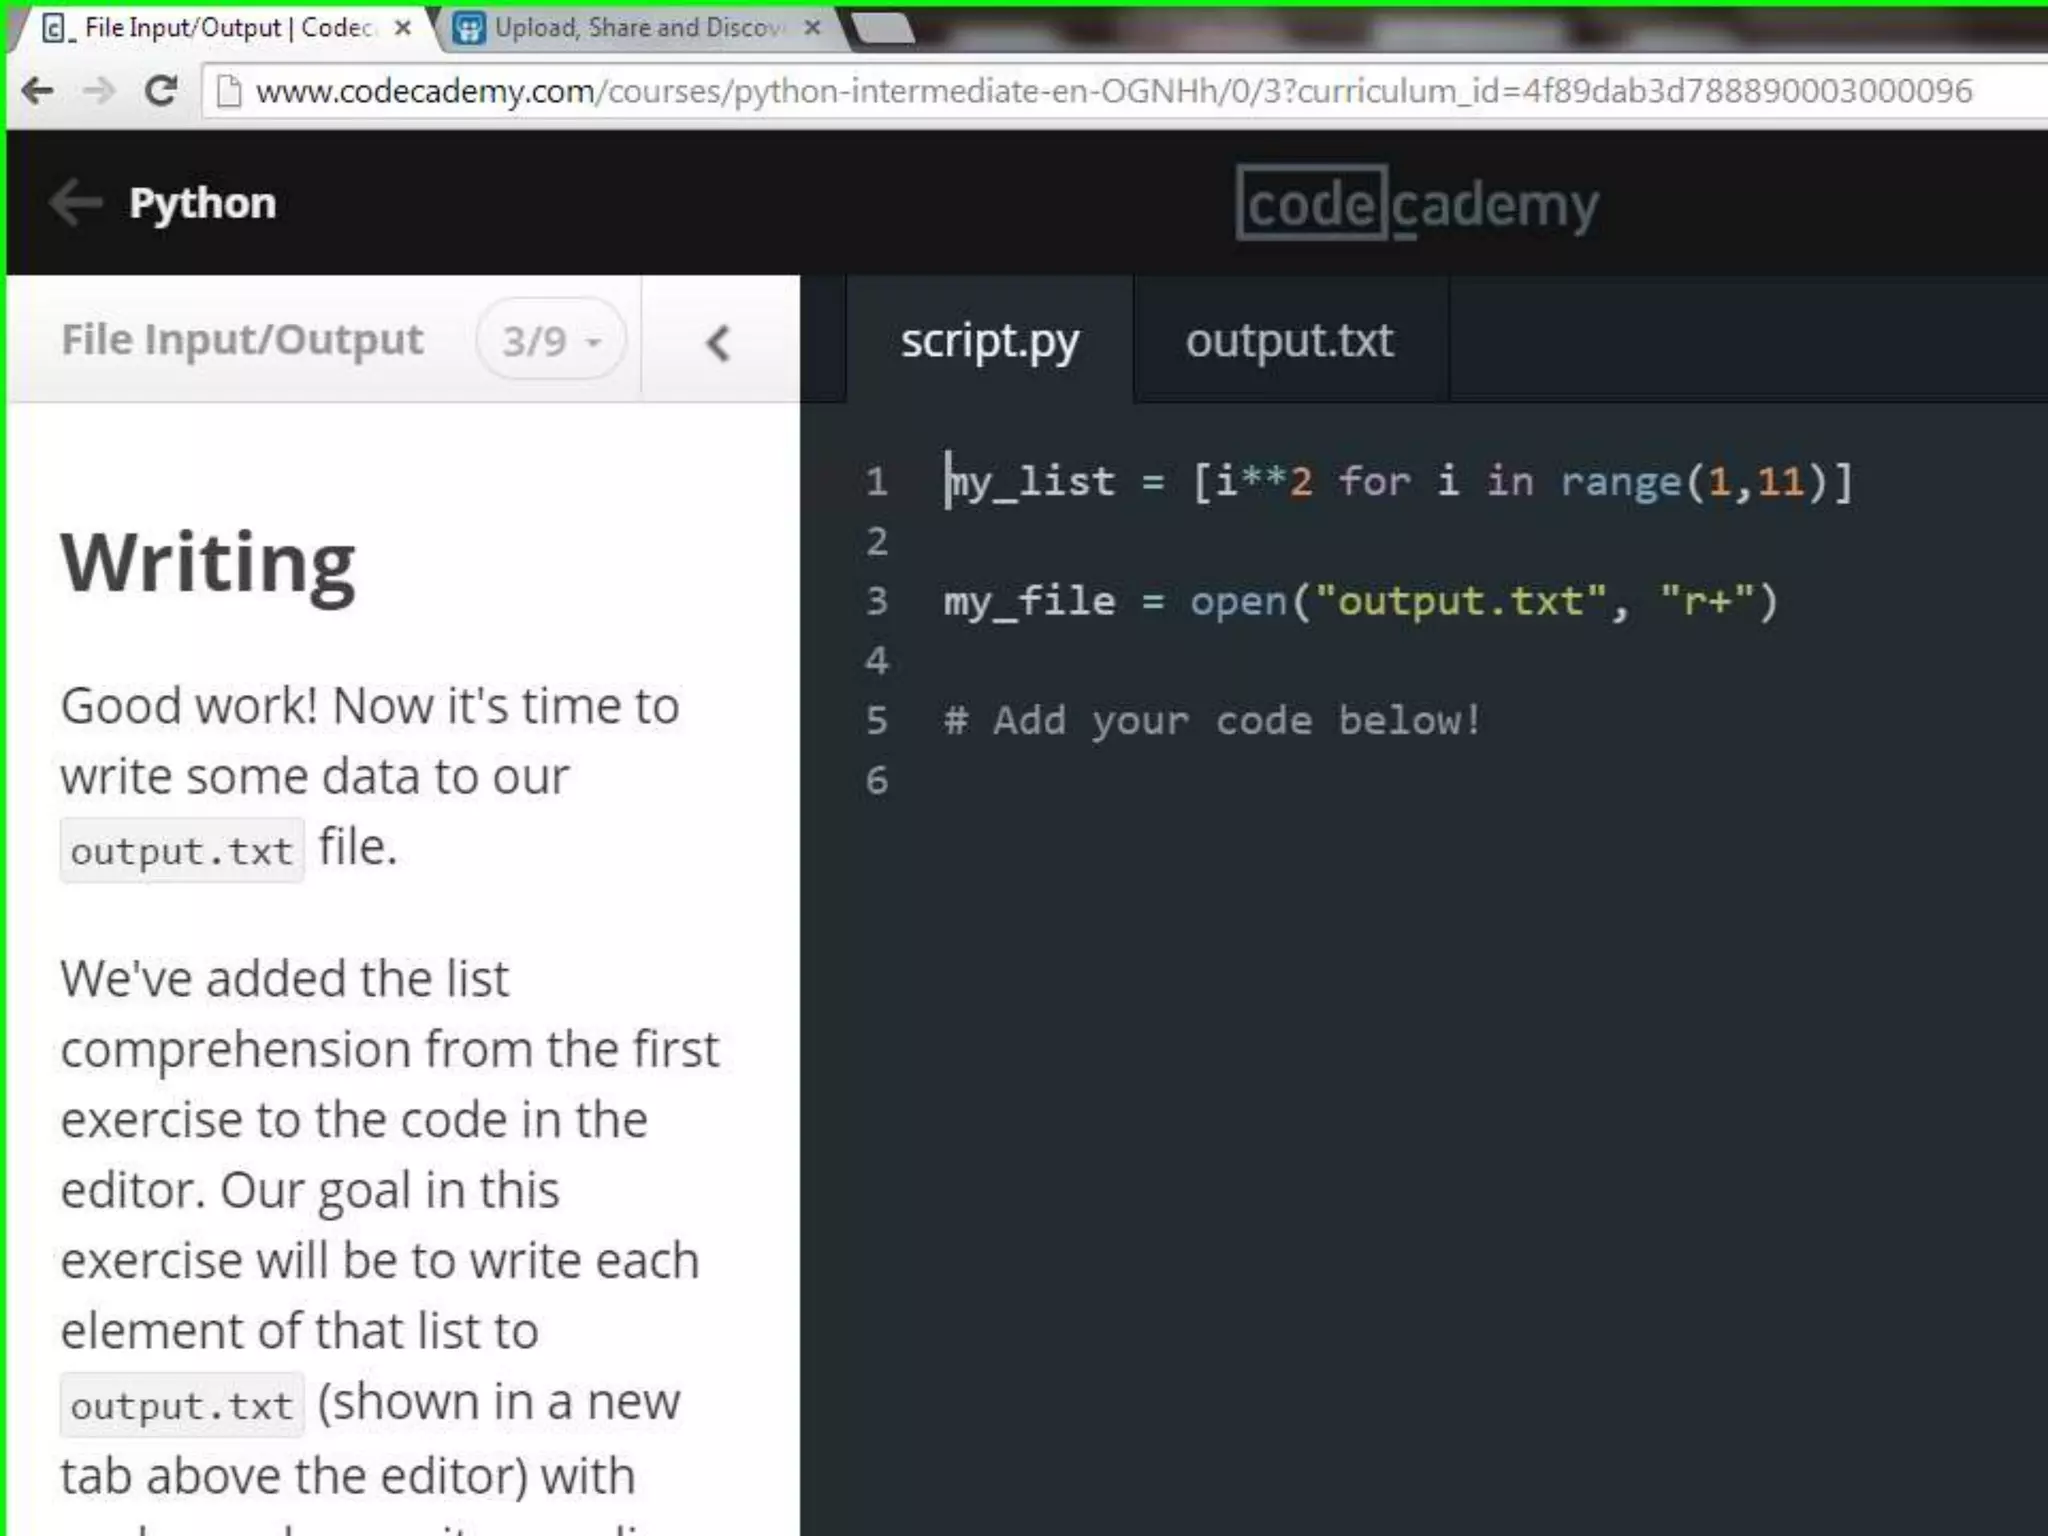Click the address bar URL
The width and height of the screenshot is (2048, 1536).
pyautogui.click(x=1114, y=91)
